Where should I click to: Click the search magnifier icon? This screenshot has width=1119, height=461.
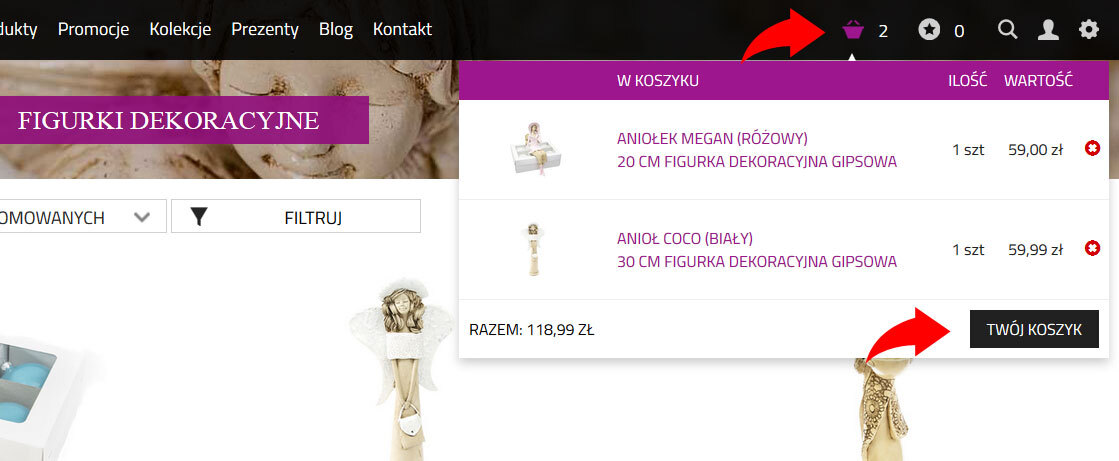(1007, 29)
